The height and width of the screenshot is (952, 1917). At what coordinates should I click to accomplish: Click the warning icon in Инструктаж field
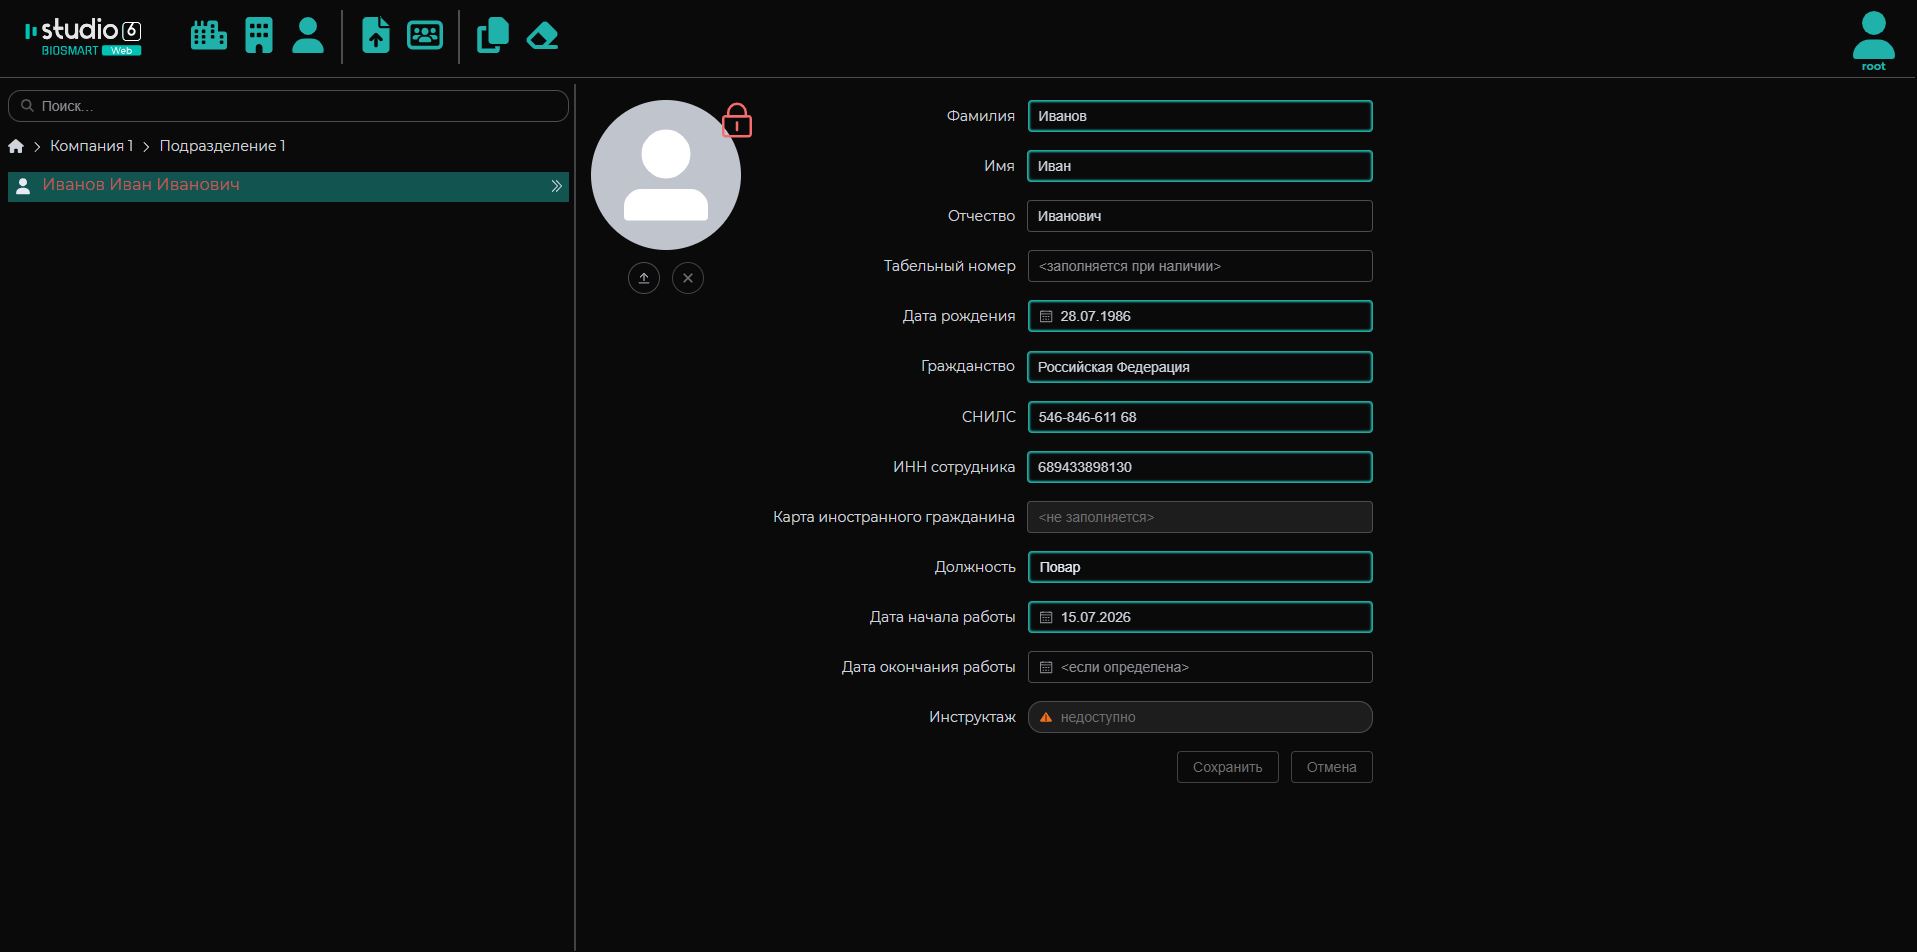point(1046,717)
